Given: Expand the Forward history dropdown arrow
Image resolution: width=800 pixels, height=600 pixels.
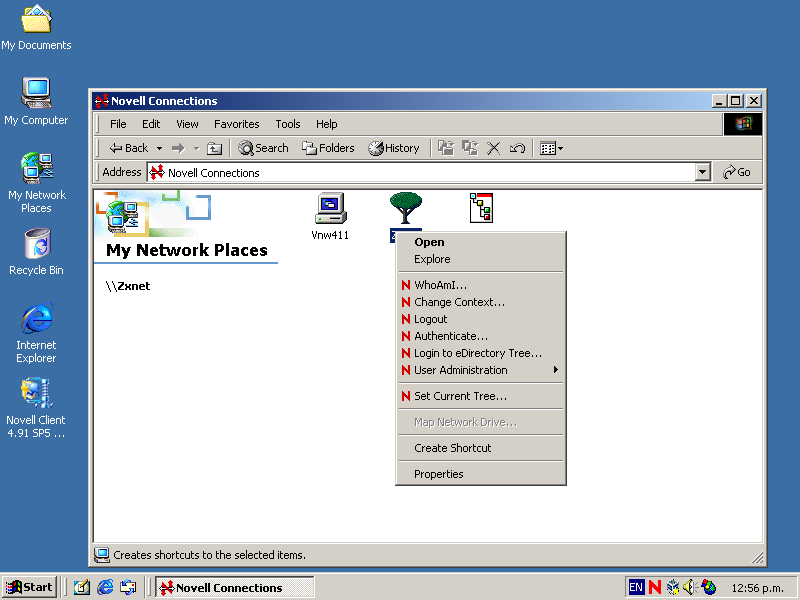Looking at the screenshot, I should pos(196,148).
